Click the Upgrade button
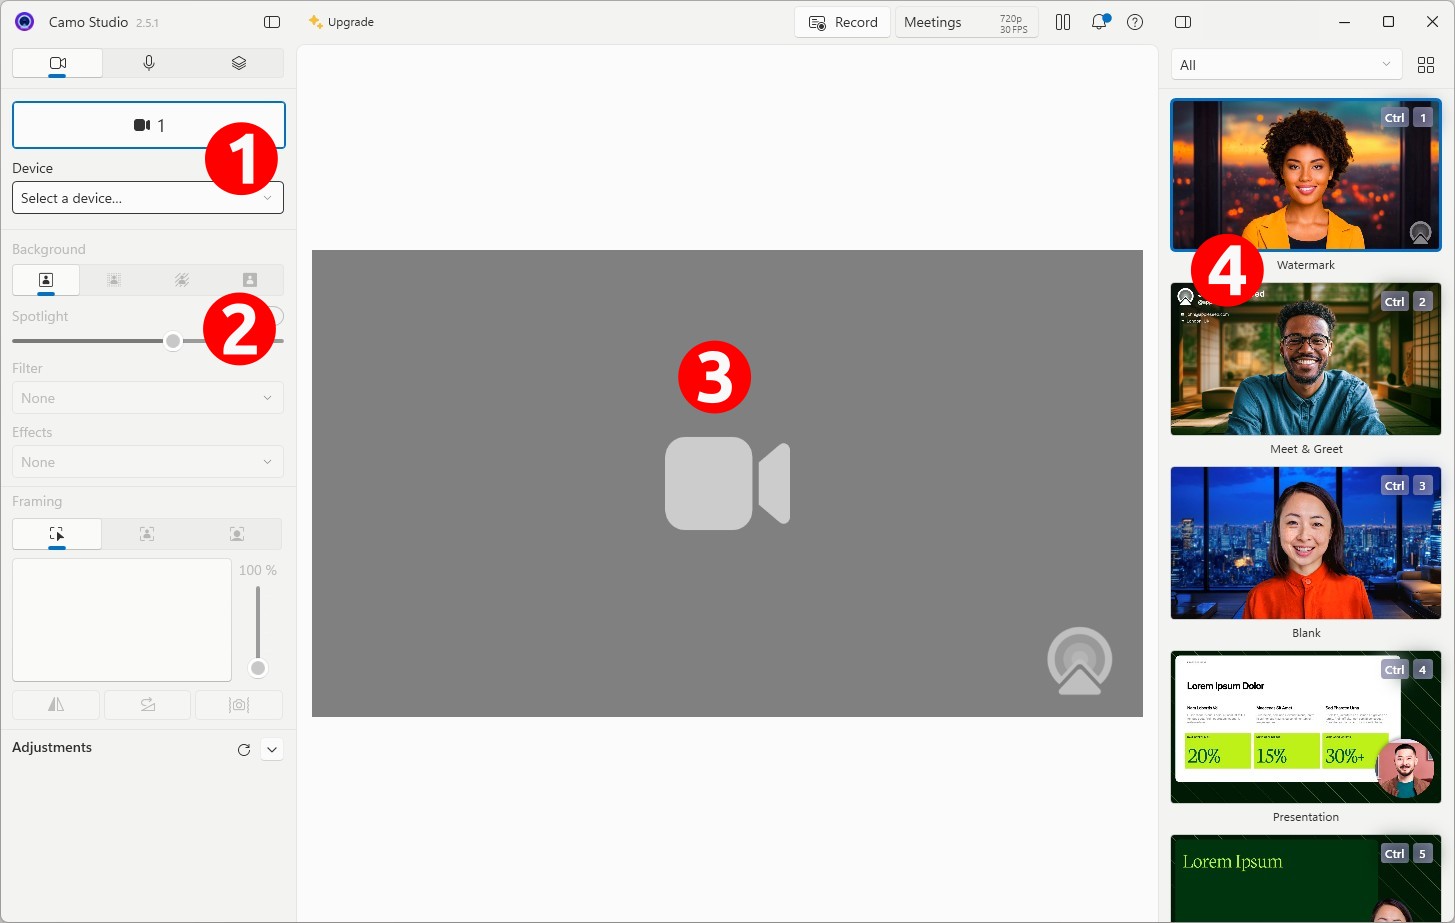Screen dimensions: 1455x923 tap(341, 21)
